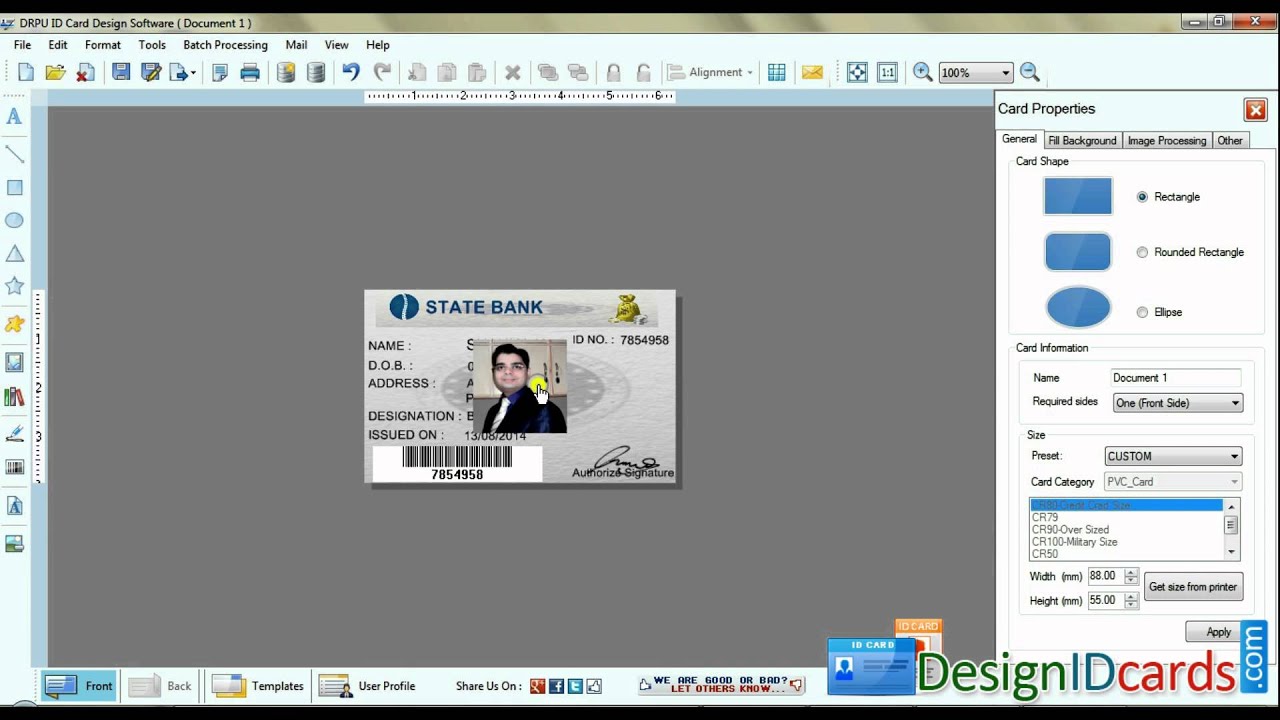Image resolution: width=1280 pixels, height=720 pixels.
Task: Open the Format menu
Action: (103, 45)
